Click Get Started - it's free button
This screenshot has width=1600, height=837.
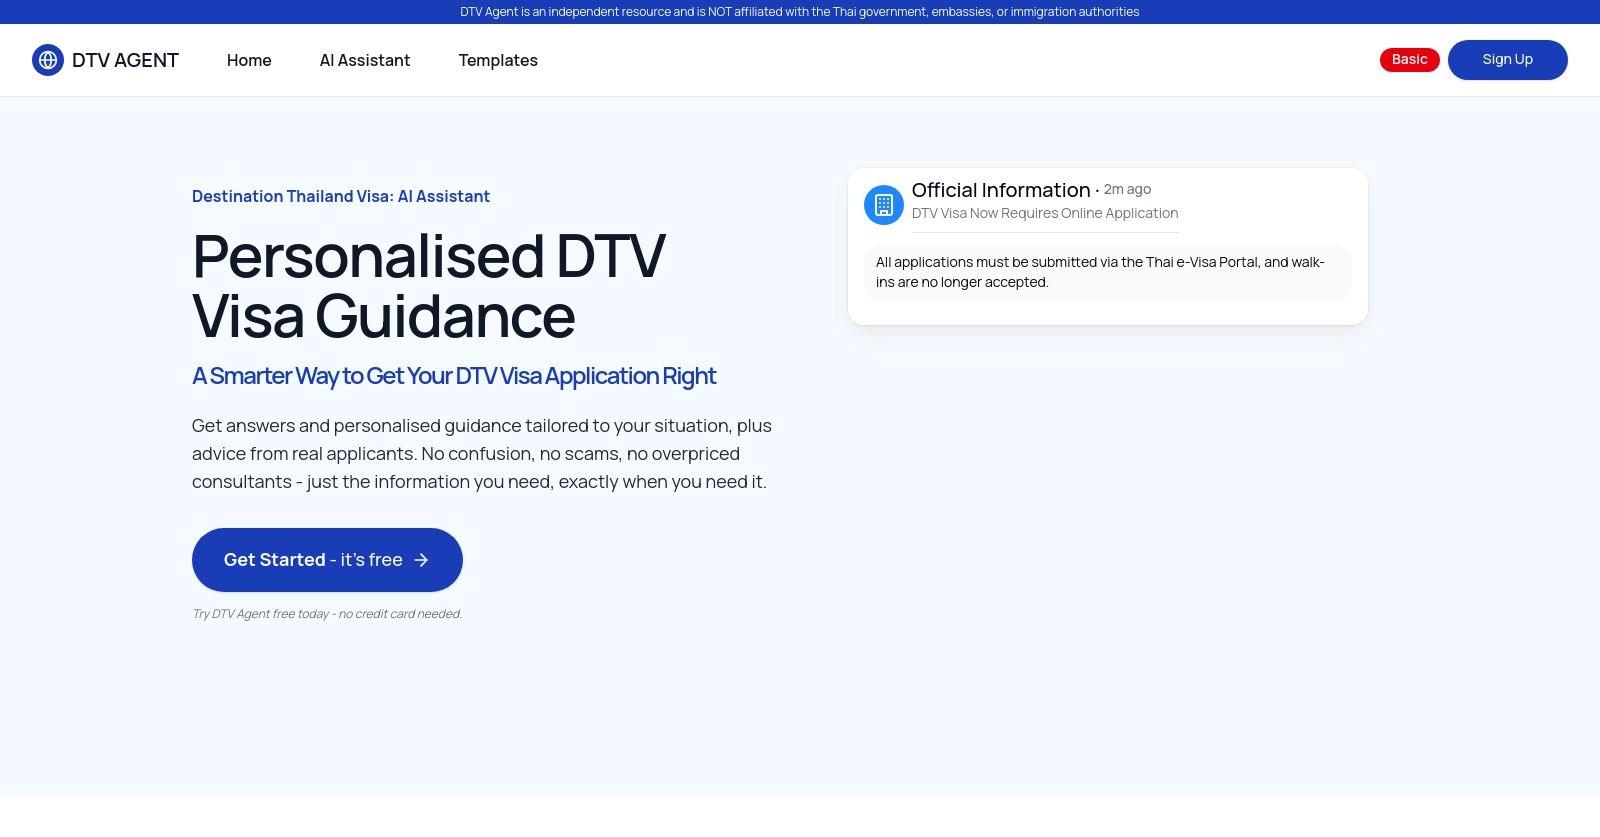coord(327,560)
